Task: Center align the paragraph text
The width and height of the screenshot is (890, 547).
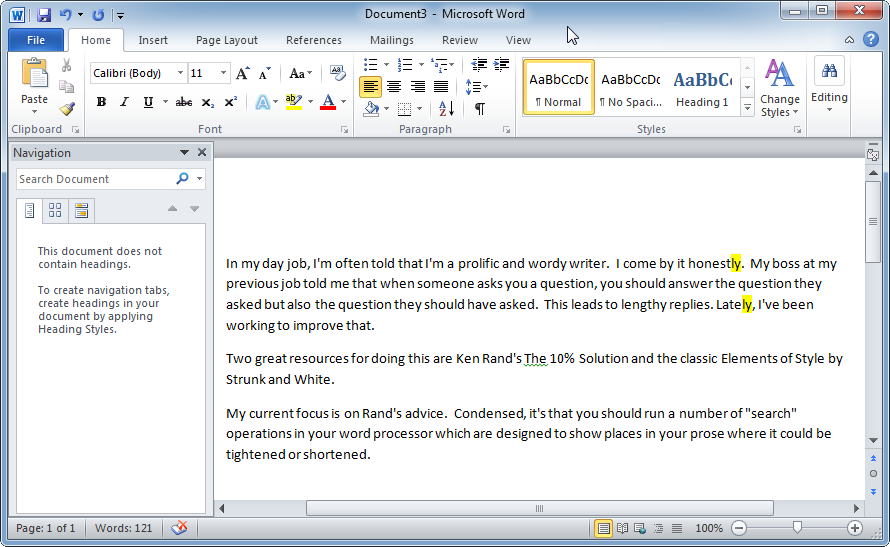Action: [x=393, y=87]
